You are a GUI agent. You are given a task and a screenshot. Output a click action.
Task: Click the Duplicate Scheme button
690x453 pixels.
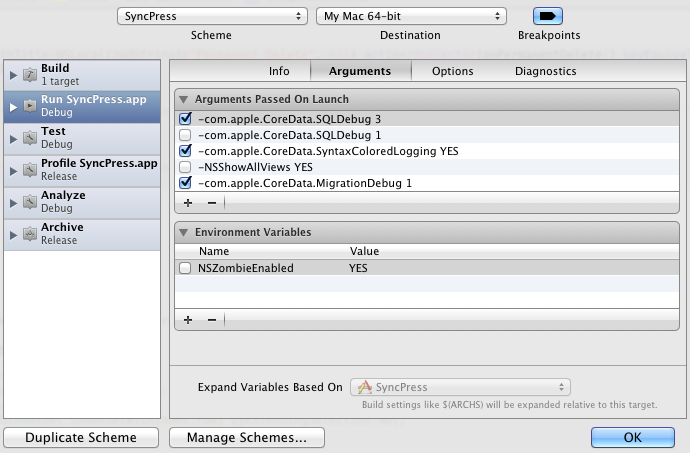point(81,437)
